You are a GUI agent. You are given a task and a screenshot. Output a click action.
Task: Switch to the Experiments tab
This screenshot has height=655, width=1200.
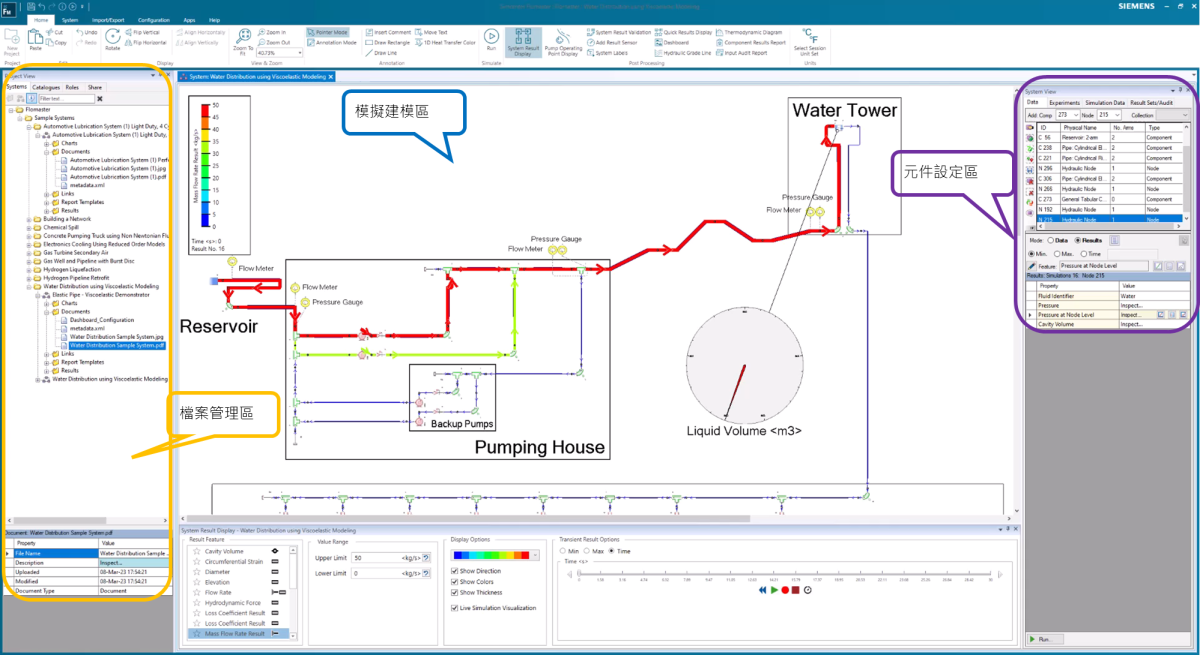coord(1064,102)
